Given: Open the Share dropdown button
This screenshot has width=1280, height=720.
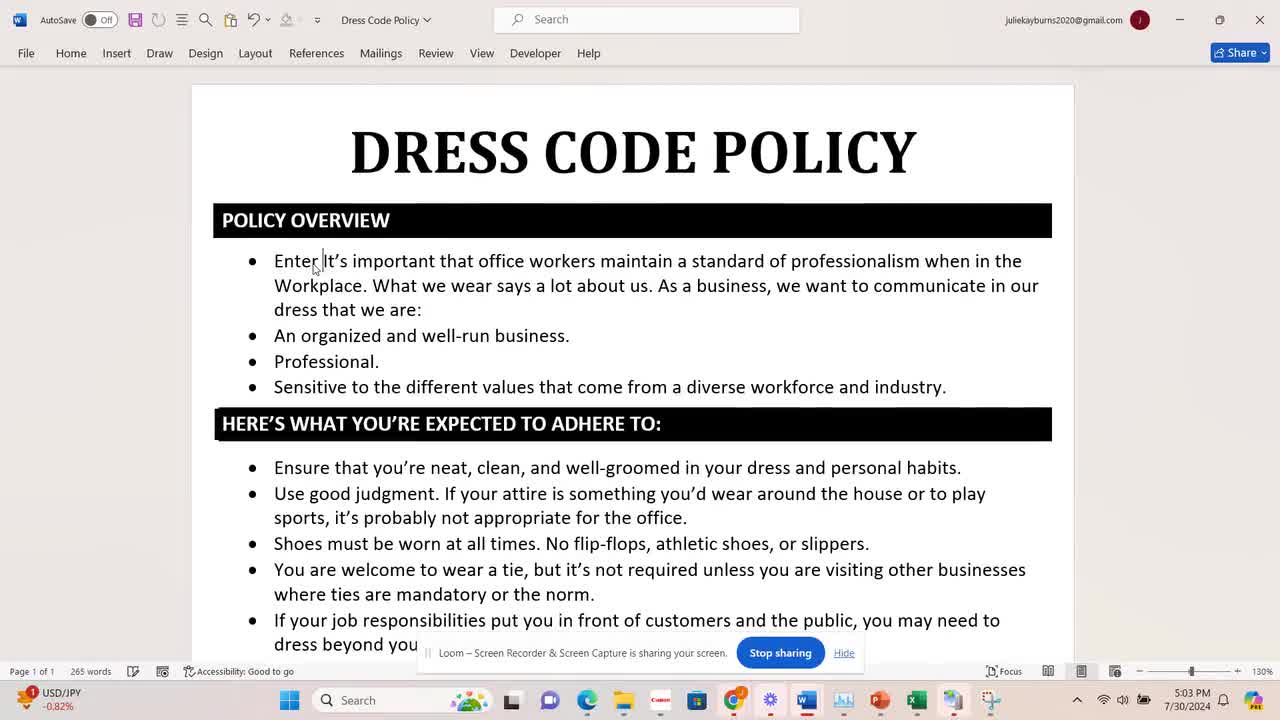Looking at the screenshot, I should click(1240, 53).
